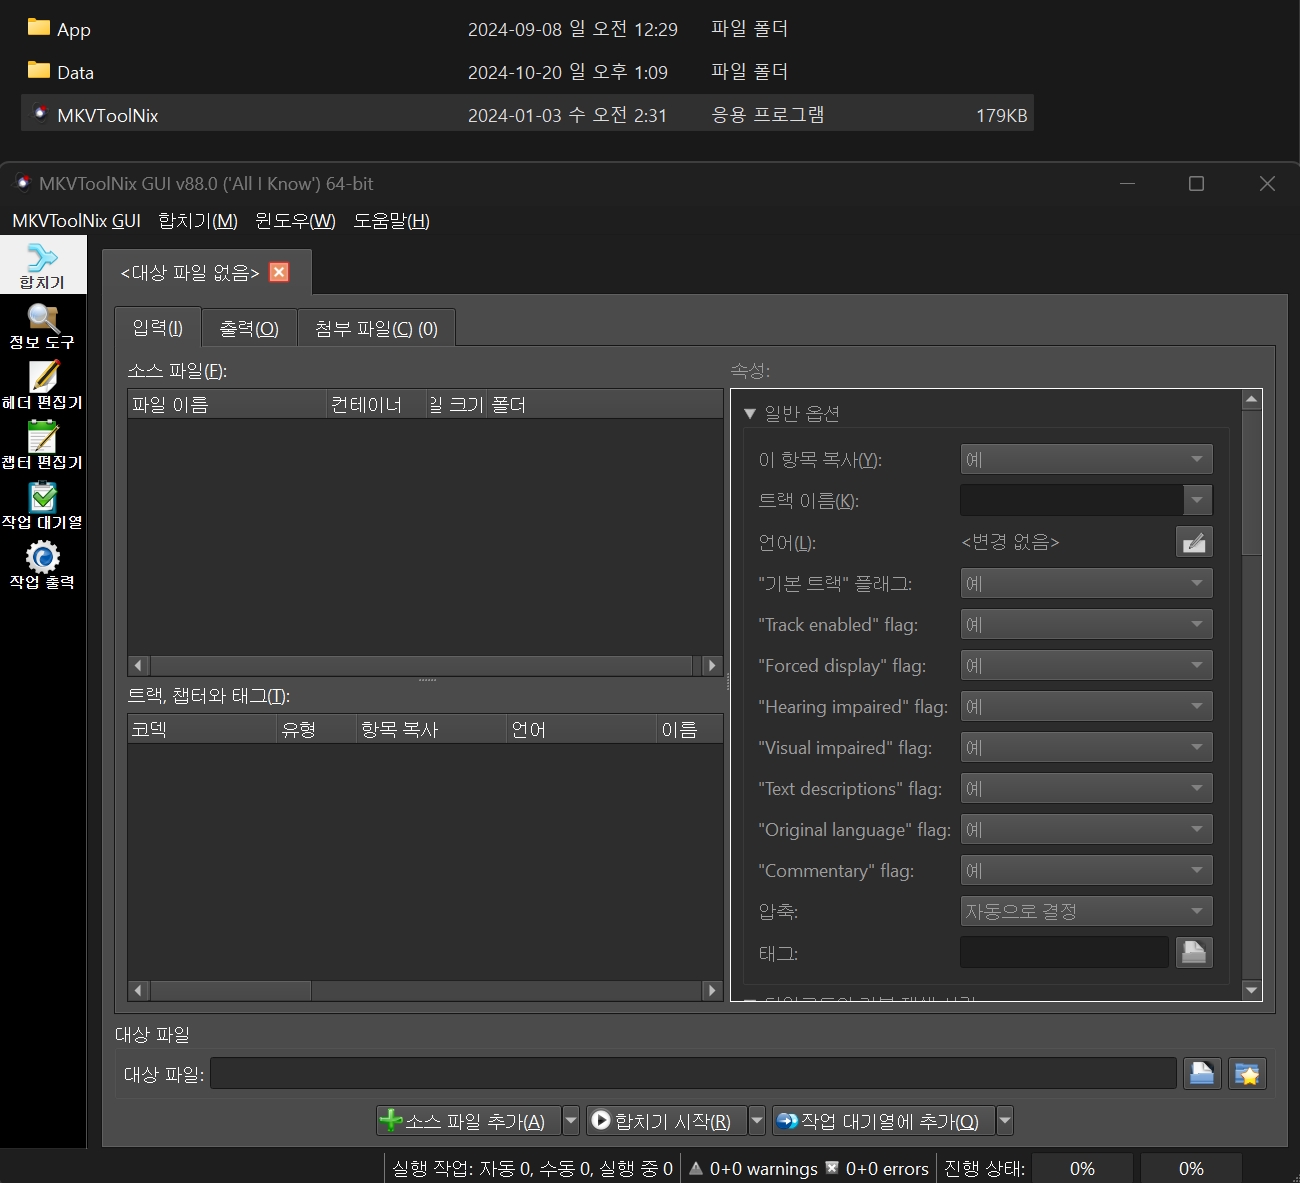Click the warnings triangle icon in status bar
This screenshot has width=1300, height=1183.
click(696, 1168)
